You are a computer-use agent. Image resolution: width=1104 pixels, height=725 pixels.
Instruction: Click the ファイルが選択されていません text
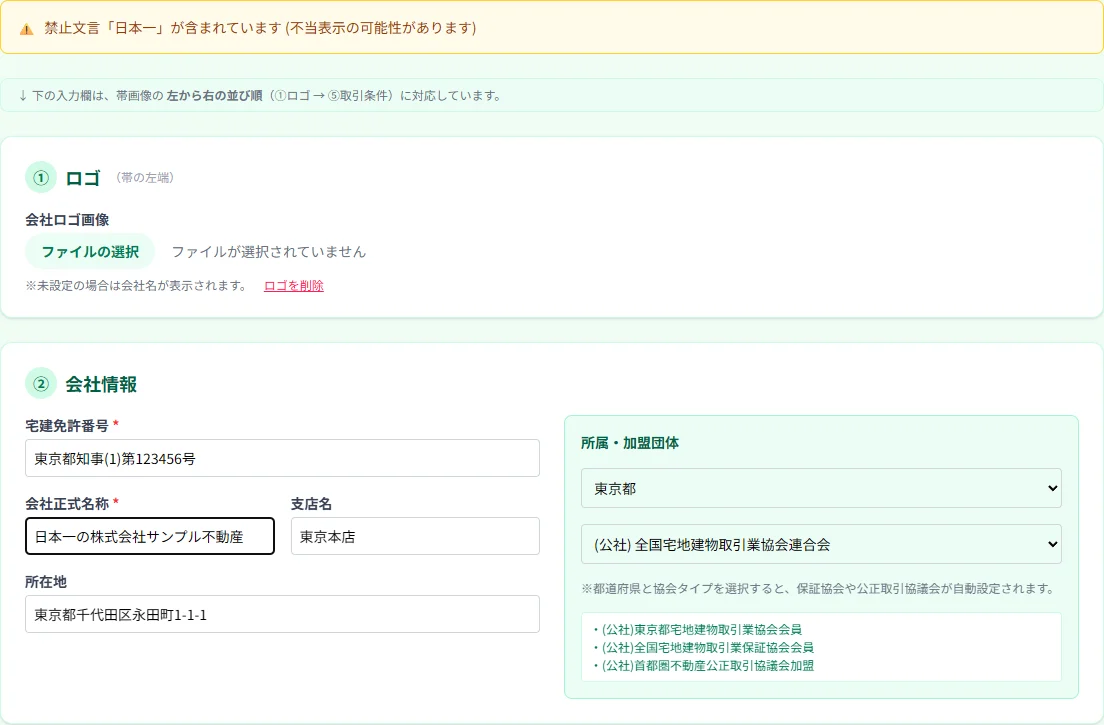click(x=269, y=251)
